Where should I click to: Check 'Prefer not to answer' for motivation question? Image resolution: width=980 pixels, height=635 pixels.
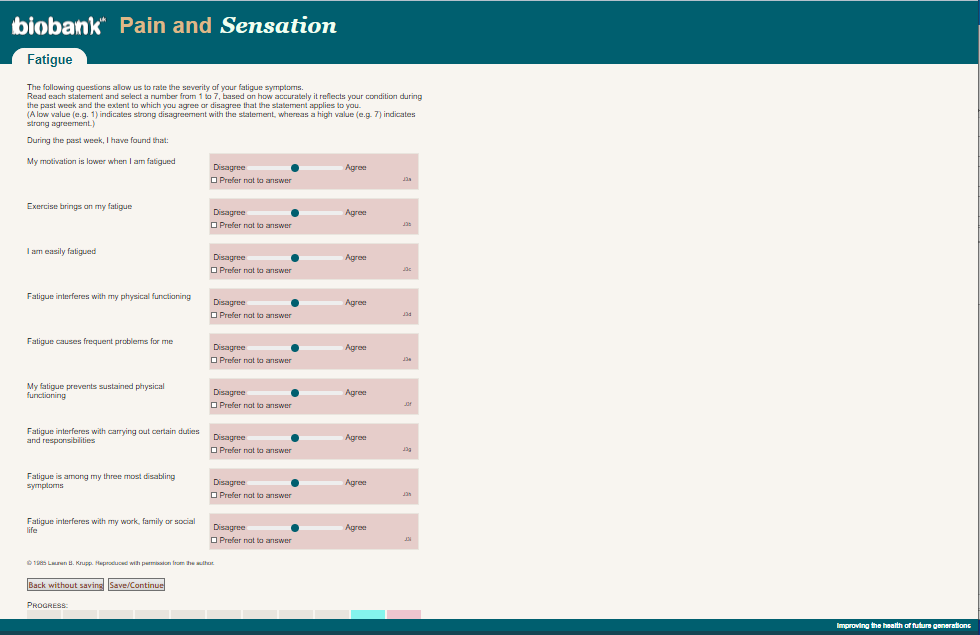coord(214,180)
